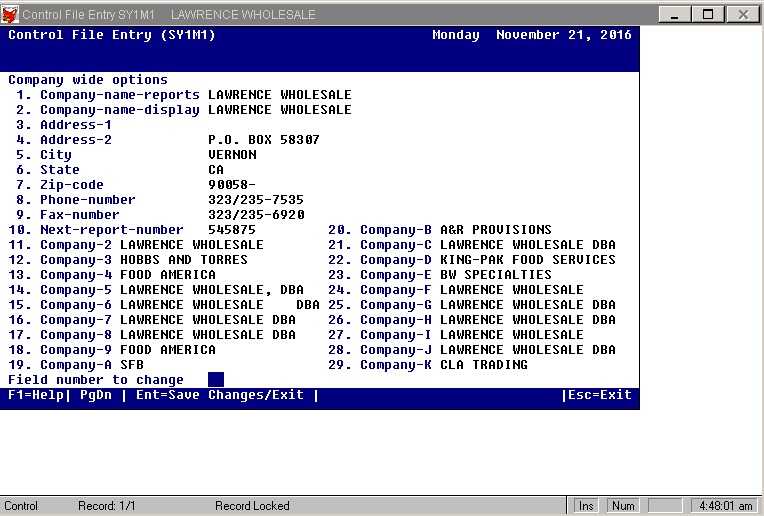The height and width of the screenshot is (516, 764).
Task: Click phone number 323/235-7535
Action: coord(256,200)
